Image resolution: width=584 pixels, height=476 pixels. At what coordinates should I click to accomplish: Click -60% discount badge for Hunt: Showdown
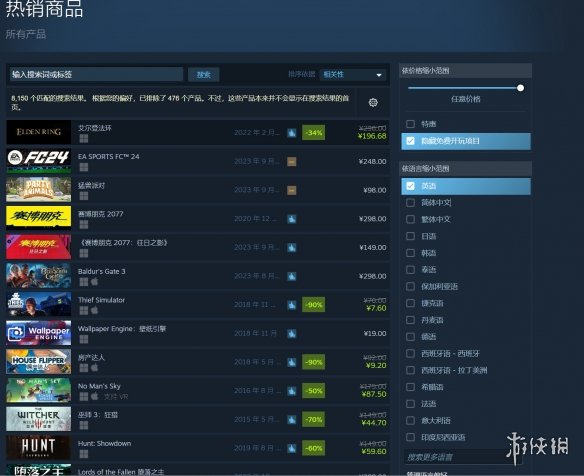(x=313, y=448)
